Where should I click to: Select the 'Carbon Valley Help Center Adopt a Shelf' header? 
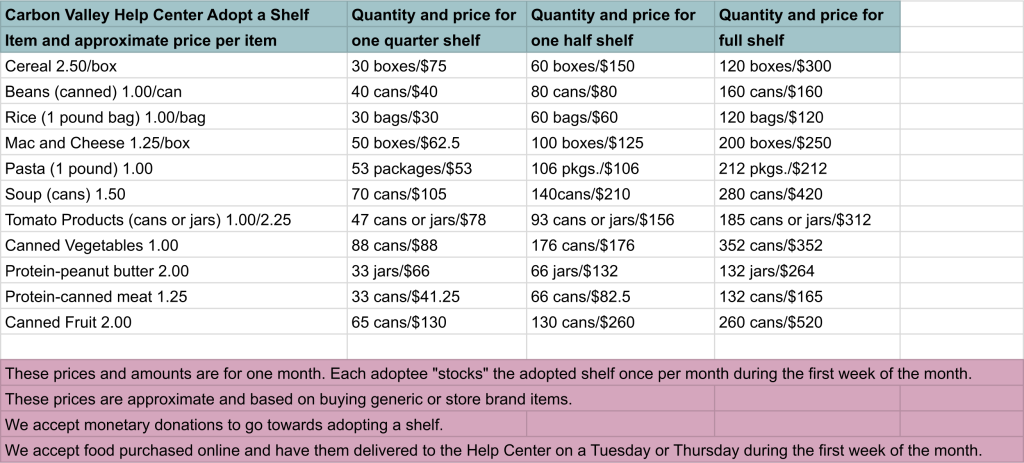(x=156, y=15)
